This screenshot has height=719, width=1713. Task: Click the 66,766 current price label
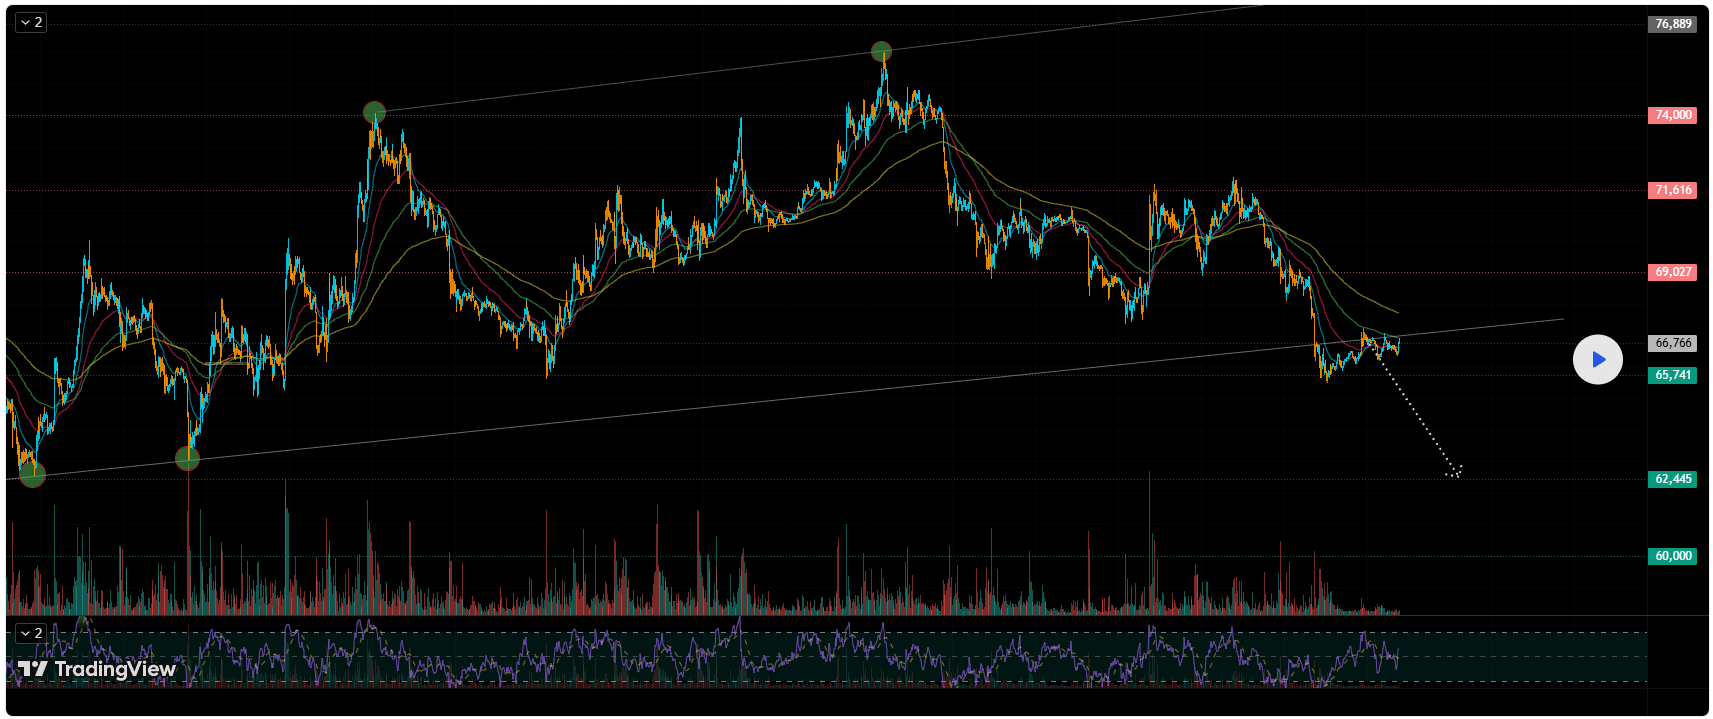click(x=1672, y=343)
